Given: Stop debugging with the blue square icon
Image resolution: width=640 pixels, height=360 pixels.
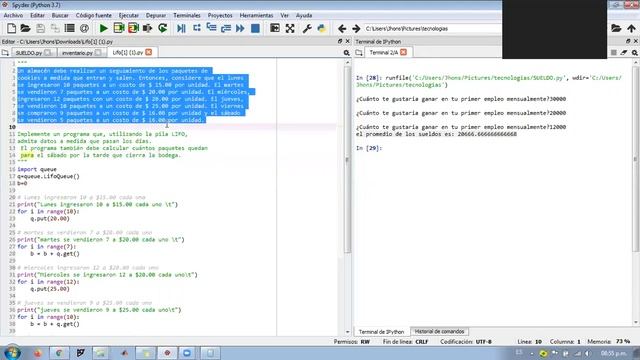Looking at the screenshot, I should point(255,28).
